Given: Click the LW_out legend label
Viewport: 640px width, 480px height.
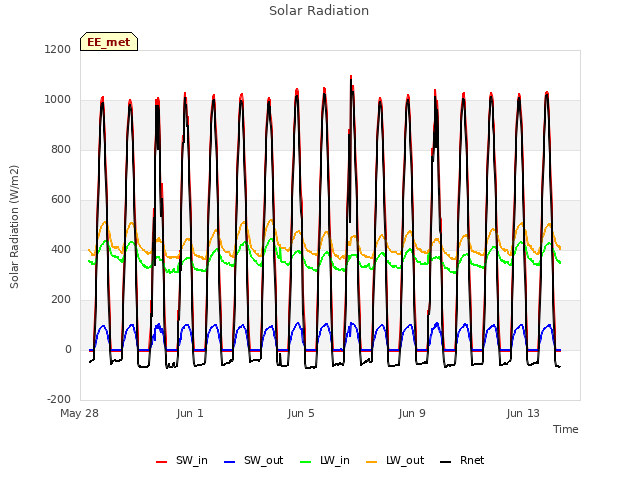Looking at the screenshot, I should 405,460.
